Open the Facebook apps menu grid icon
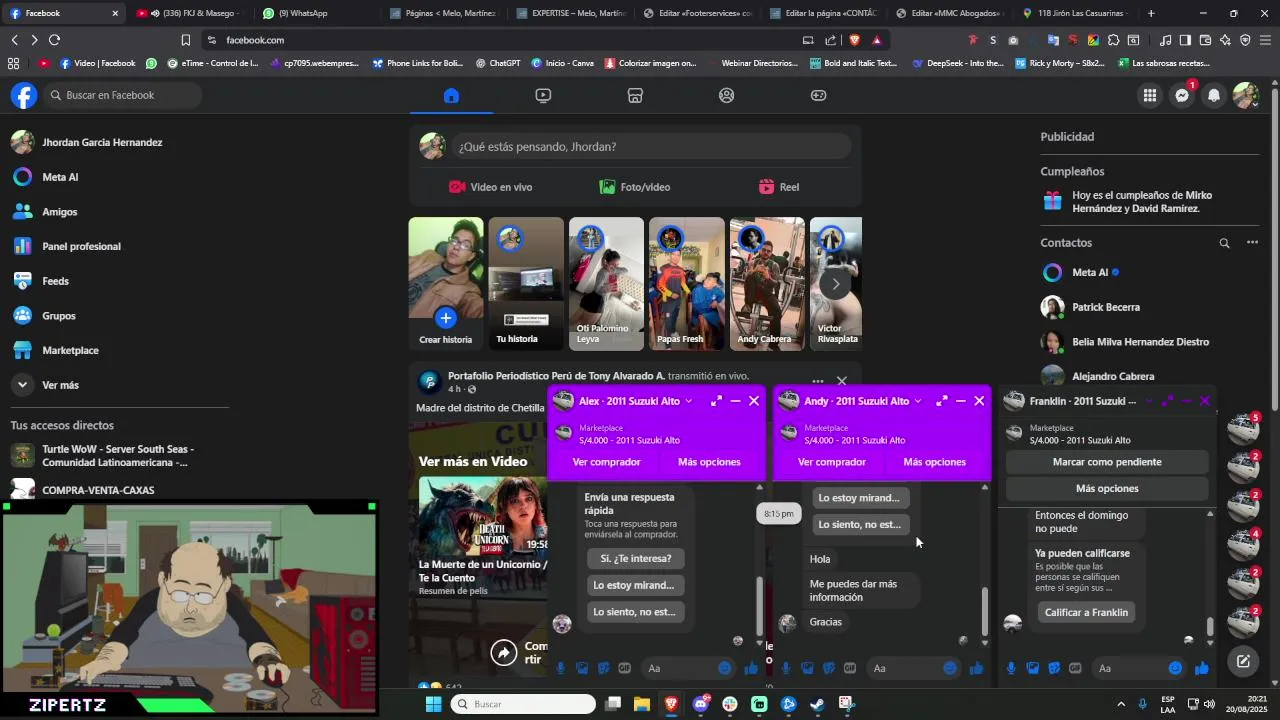 [1150, 95]
